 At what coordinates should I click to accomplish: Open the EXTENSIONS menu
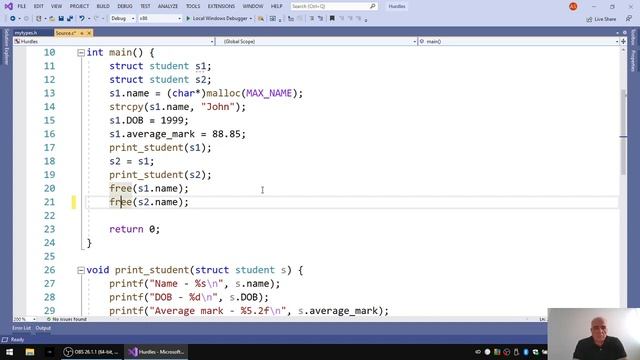click(221, 6)
